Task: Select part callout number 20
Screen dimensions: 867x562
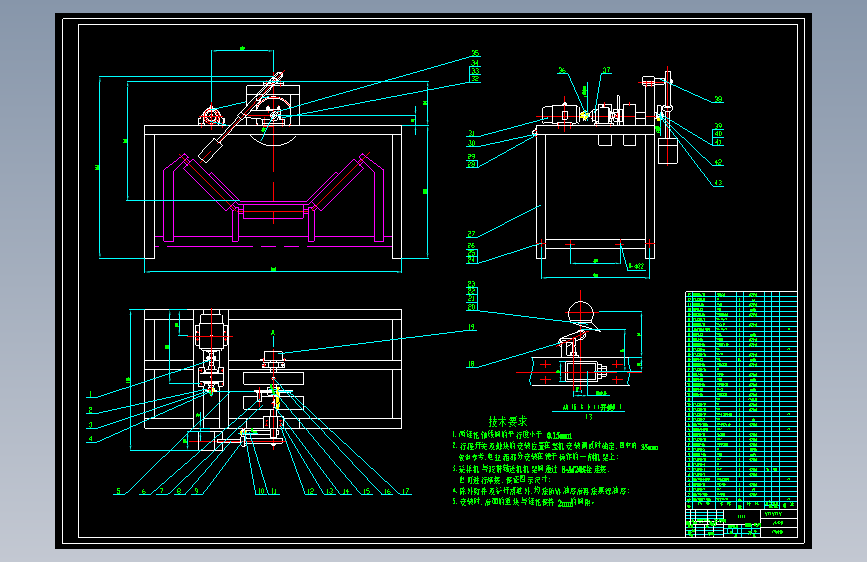Action: (x=472, y=306)
